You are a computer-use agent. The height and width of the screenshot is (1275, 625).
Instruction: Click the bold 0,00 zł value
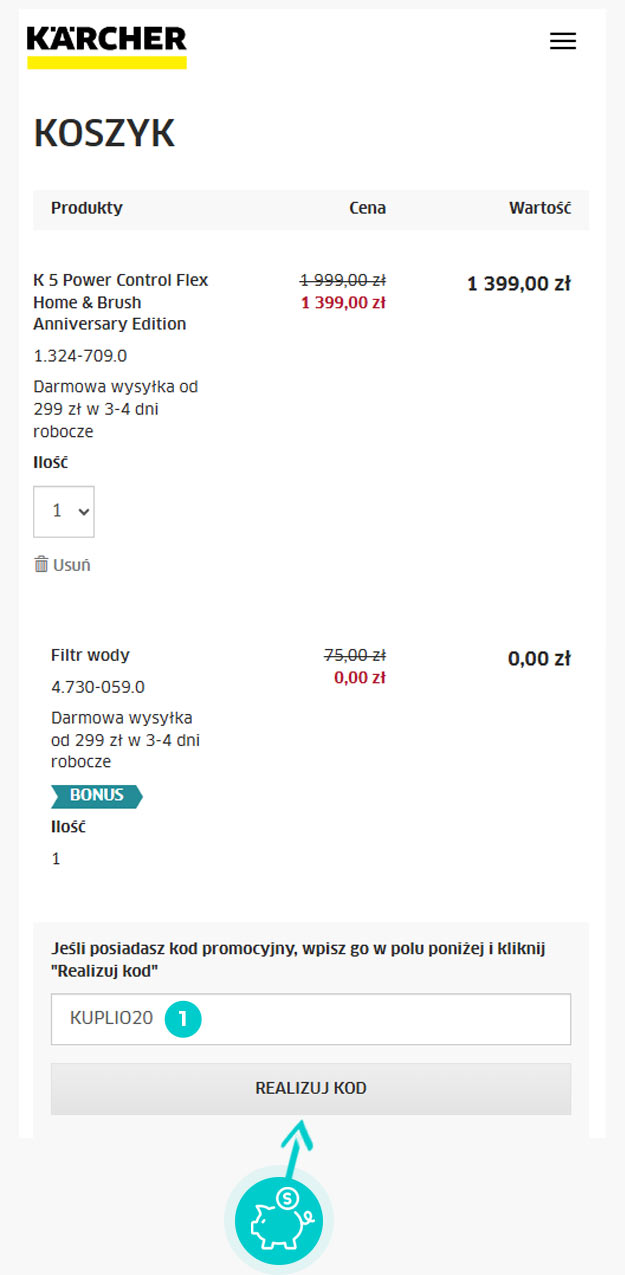539,659
